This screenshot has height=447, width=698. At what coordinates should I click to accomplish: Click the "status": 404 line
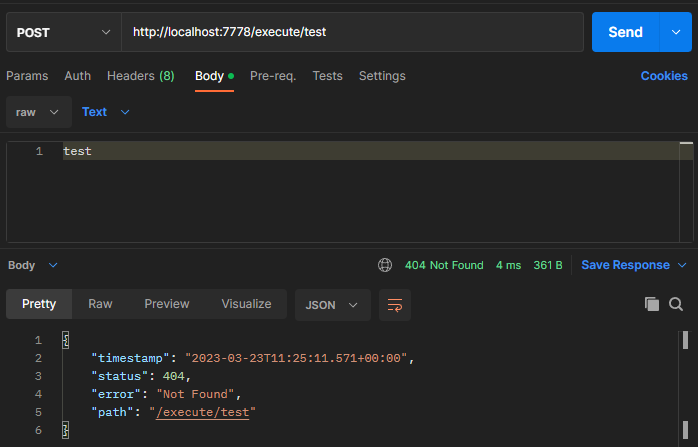point(141,377)
